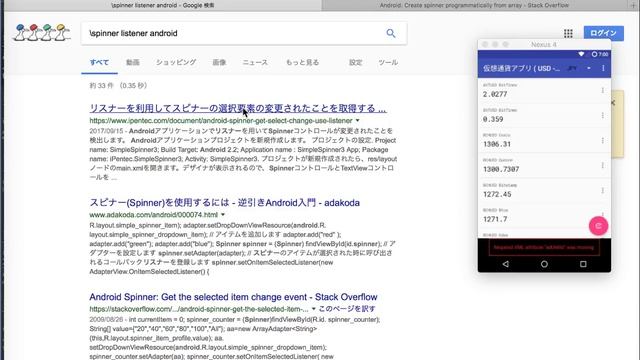
Task: Open three-dot menu for the 0.359 row
Action: (602, 116)
